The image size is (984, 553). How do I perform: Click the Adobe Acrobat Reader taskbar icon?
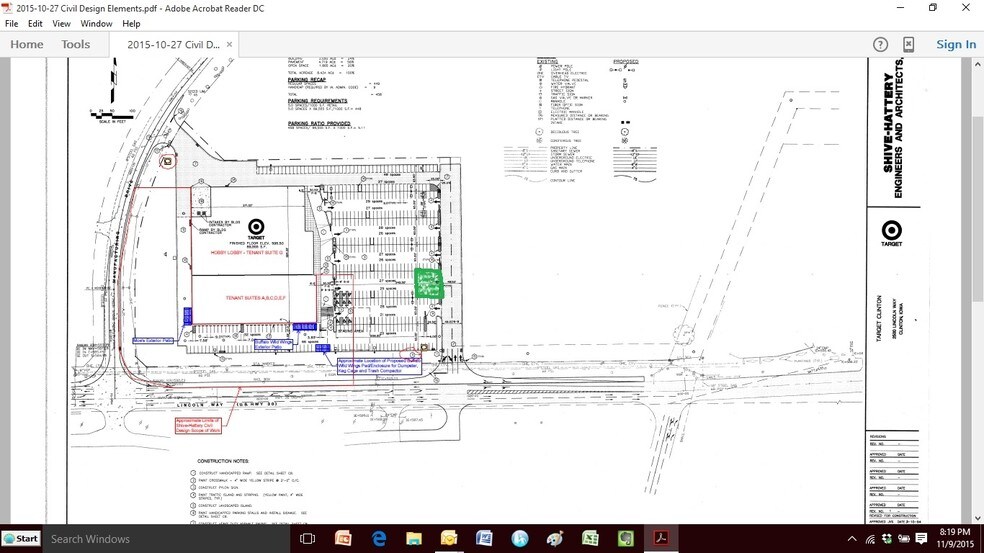[660, 539]
